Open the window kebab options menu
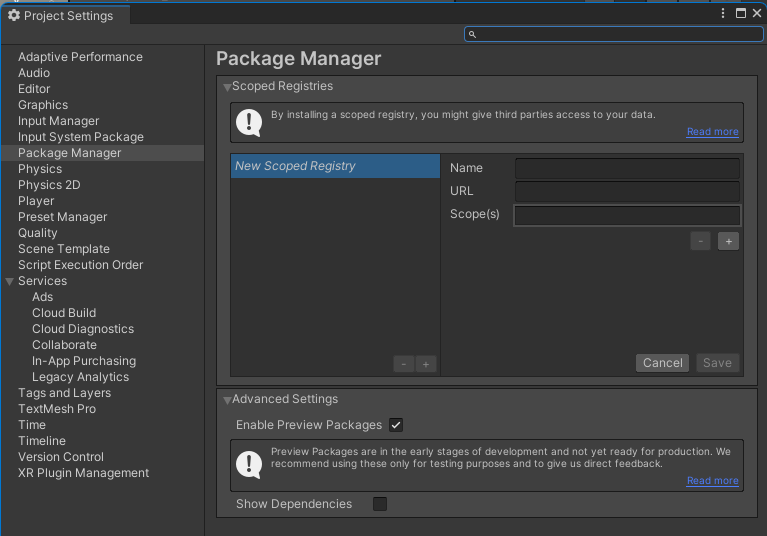 [x=723, y=13]
